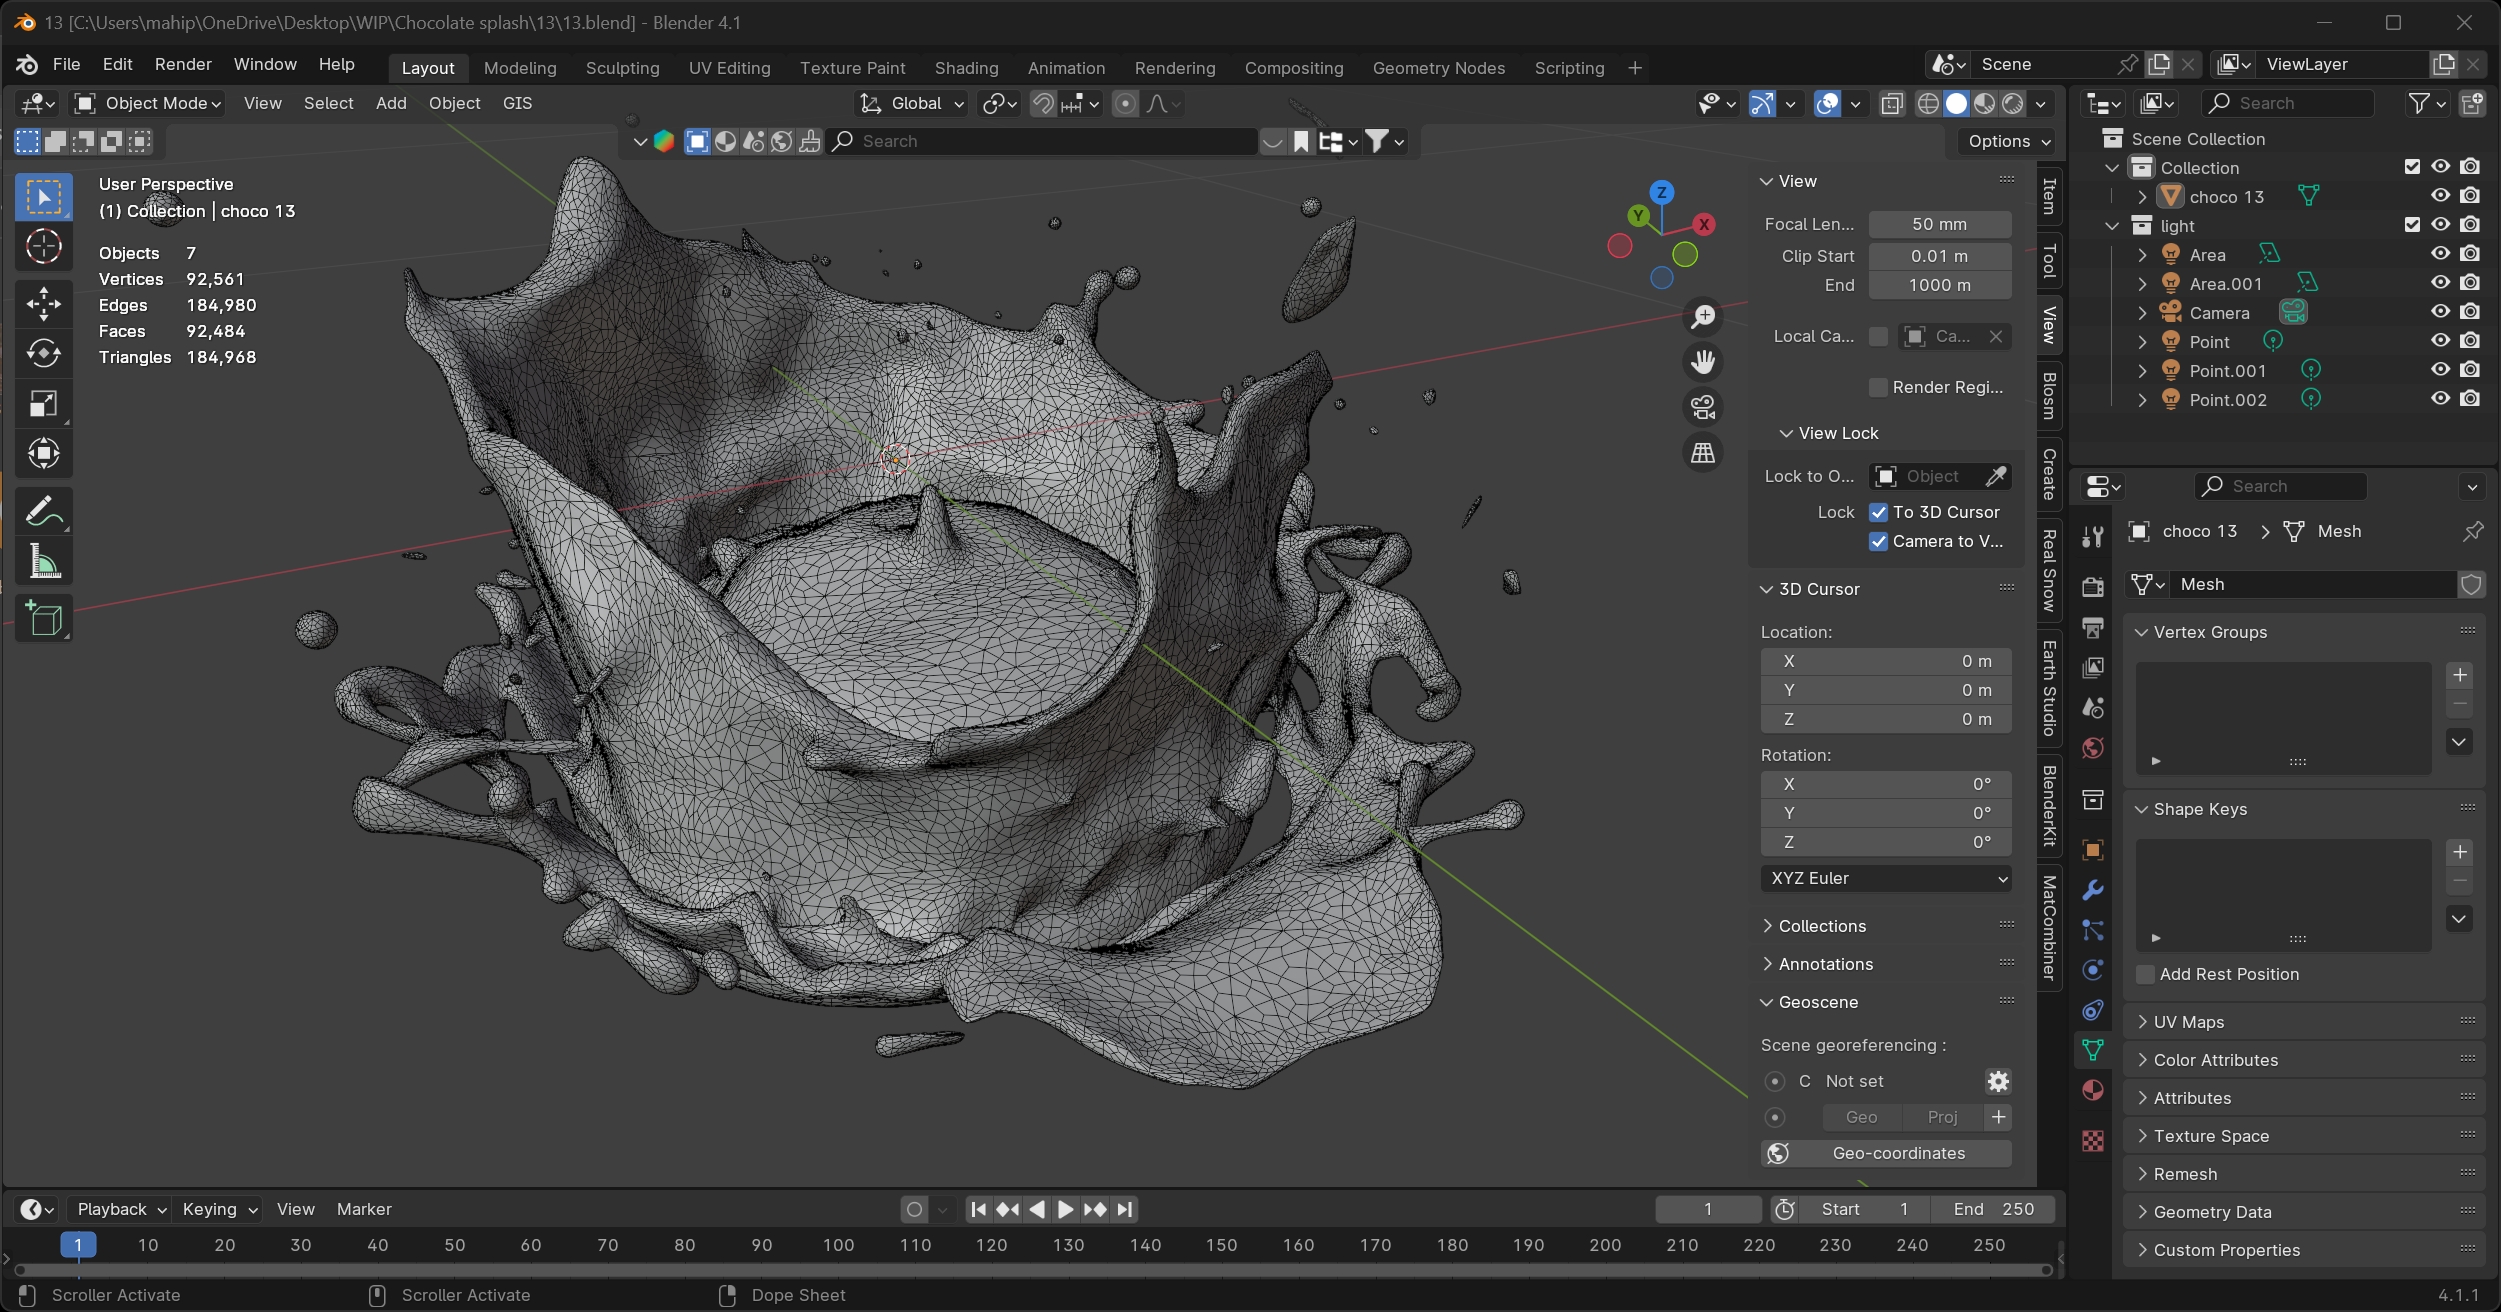Click the Add Cube tool

pos(43,619)
